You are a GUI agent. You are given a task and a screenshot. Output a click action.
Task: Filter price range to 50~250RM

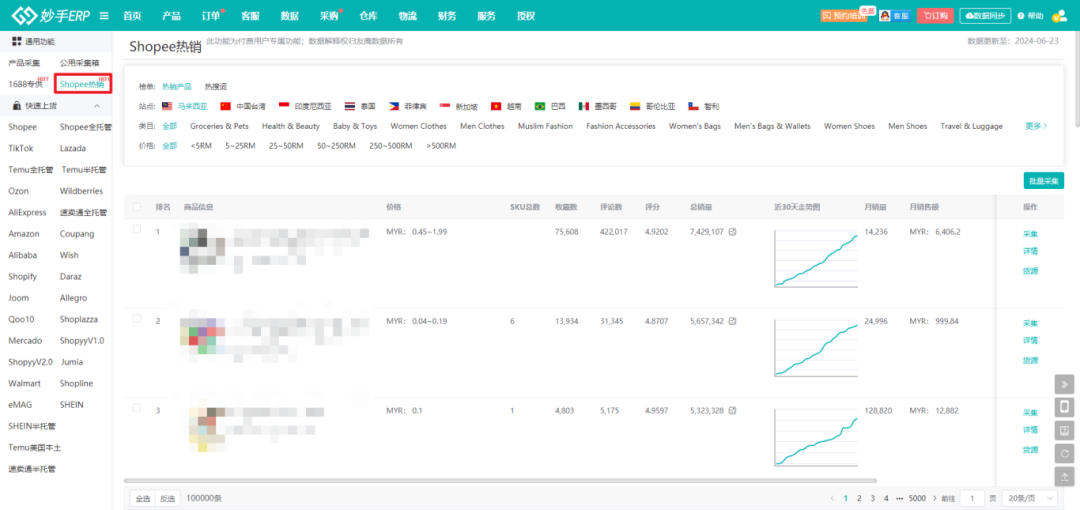coord(336,146)
